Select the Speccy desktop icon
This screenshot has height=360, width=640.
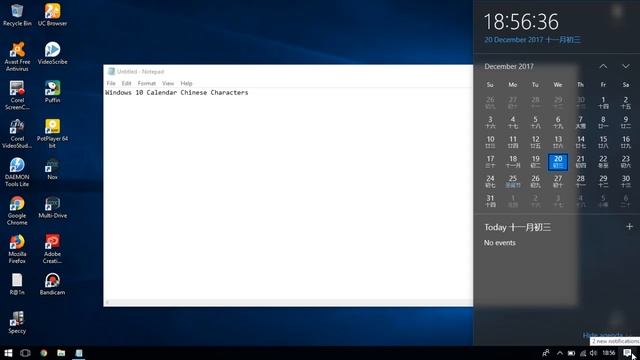pos(17,322)
